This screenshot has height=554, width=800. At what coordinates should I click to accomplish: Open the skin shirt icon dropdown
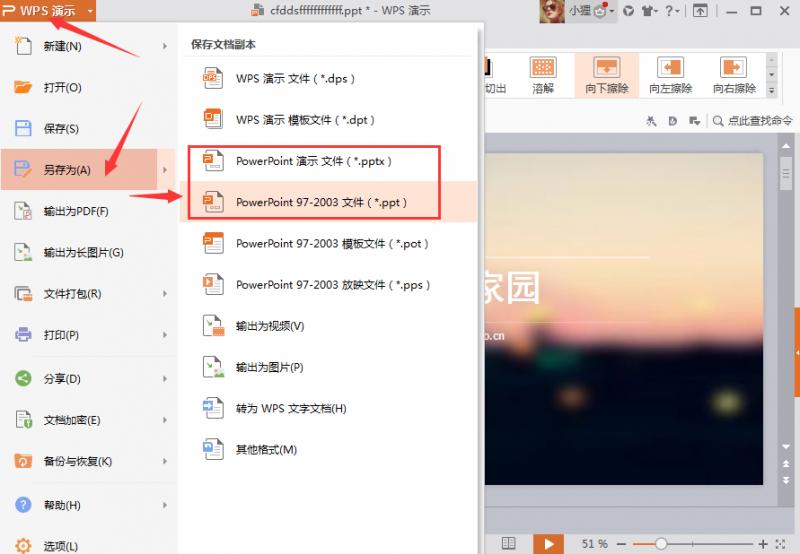(649, 11)
